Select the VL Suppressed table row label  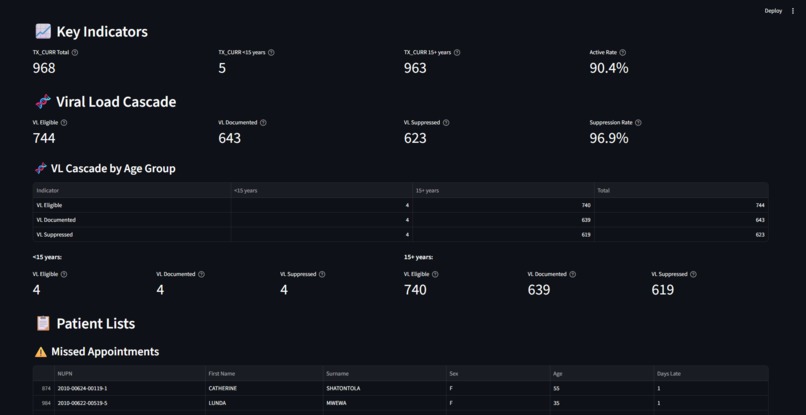132,234
